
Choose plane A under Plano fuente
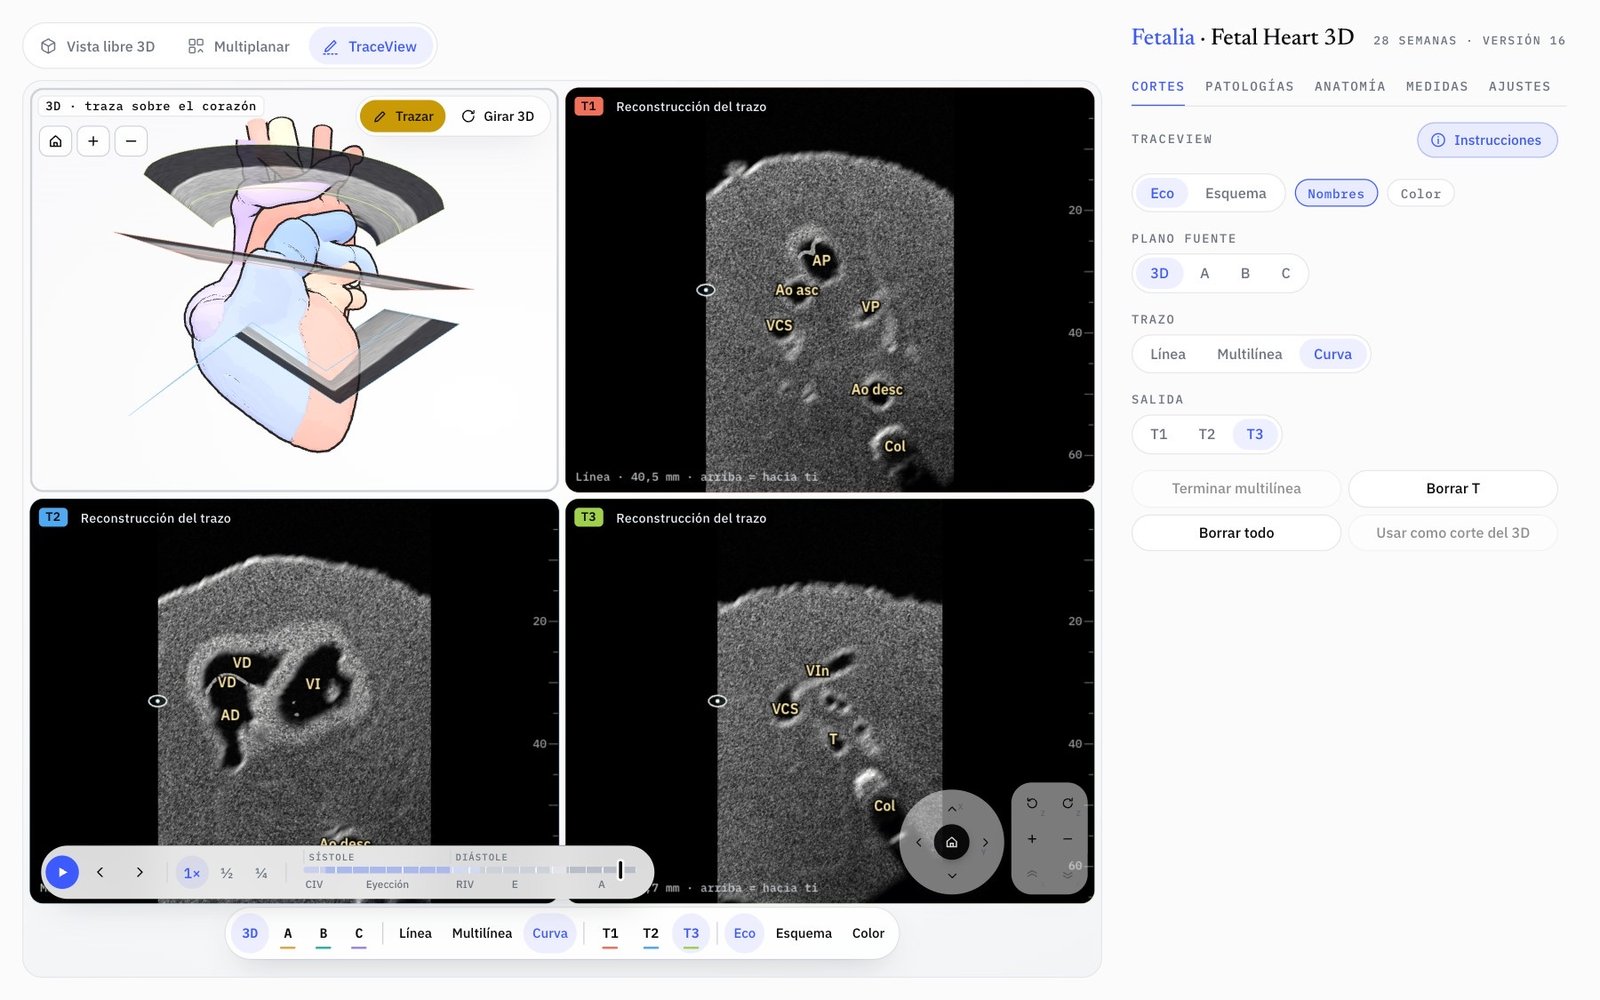coord(1204,273)
